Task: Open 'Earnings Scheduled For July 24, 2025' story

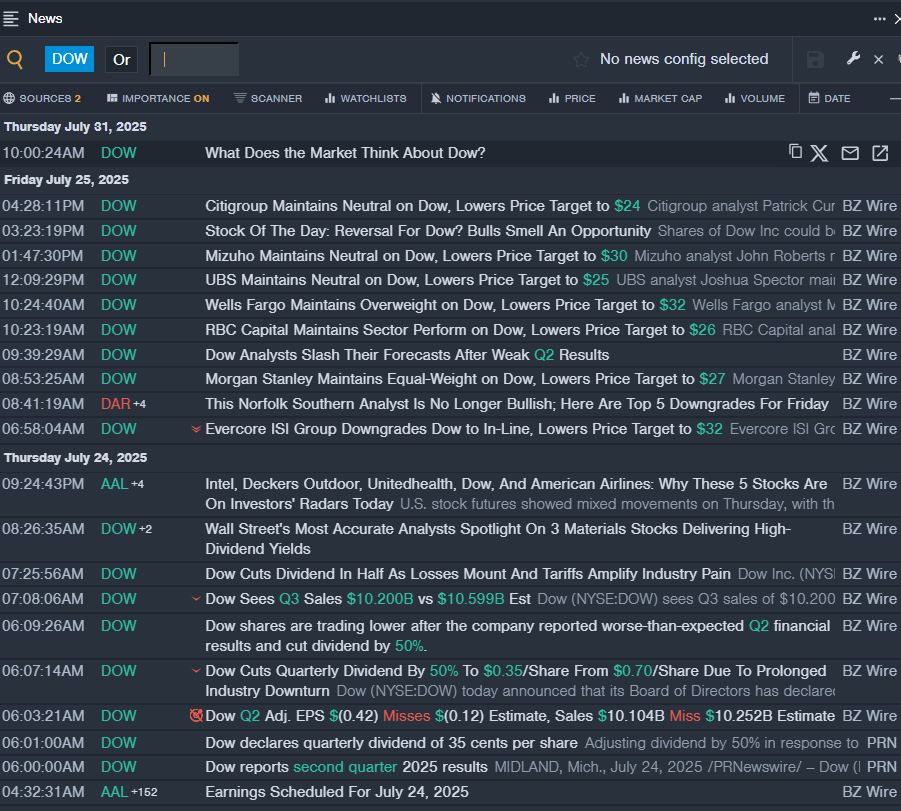Action: 337,792
